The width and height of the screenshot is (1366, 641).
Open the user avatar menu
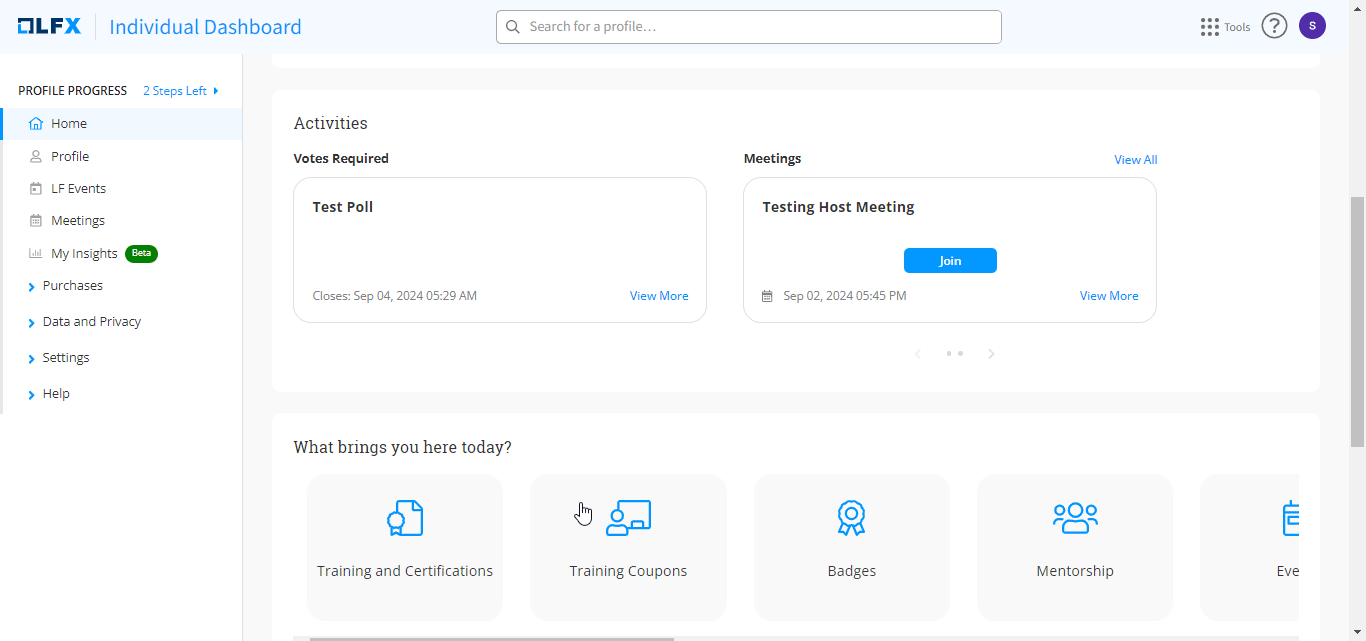click(1312, 26)
